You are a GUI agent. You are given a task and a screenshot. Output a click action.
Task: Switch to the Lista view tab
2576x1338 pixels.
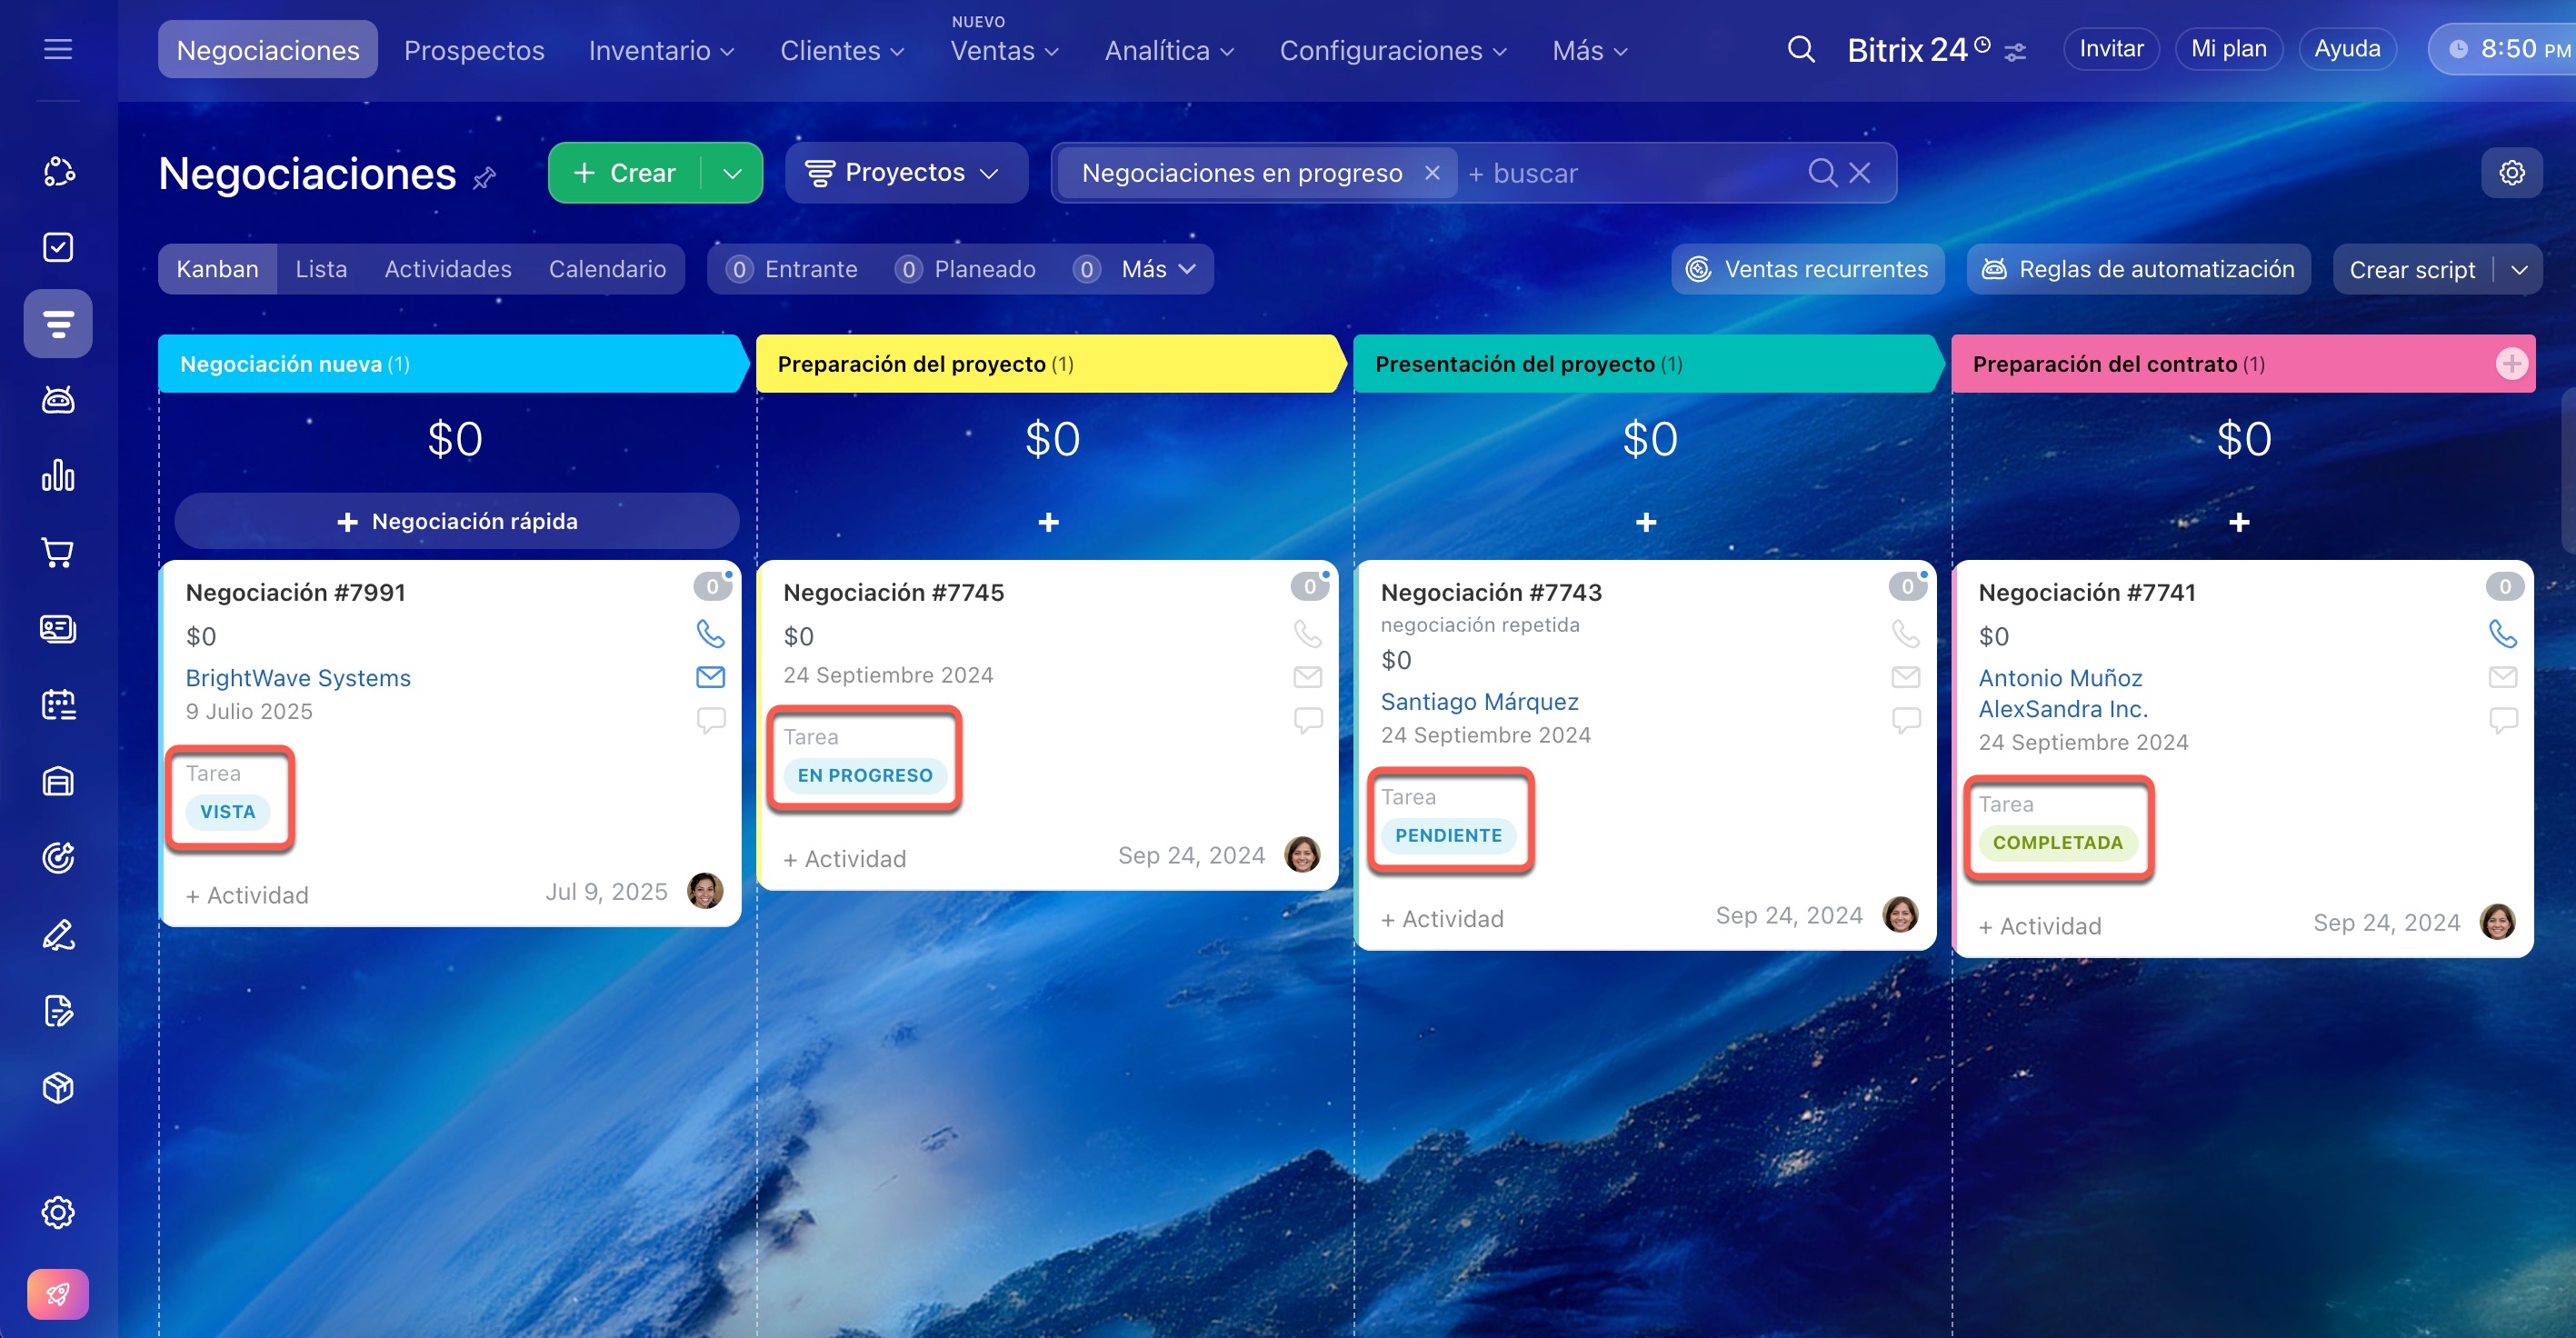pos(321,269)
